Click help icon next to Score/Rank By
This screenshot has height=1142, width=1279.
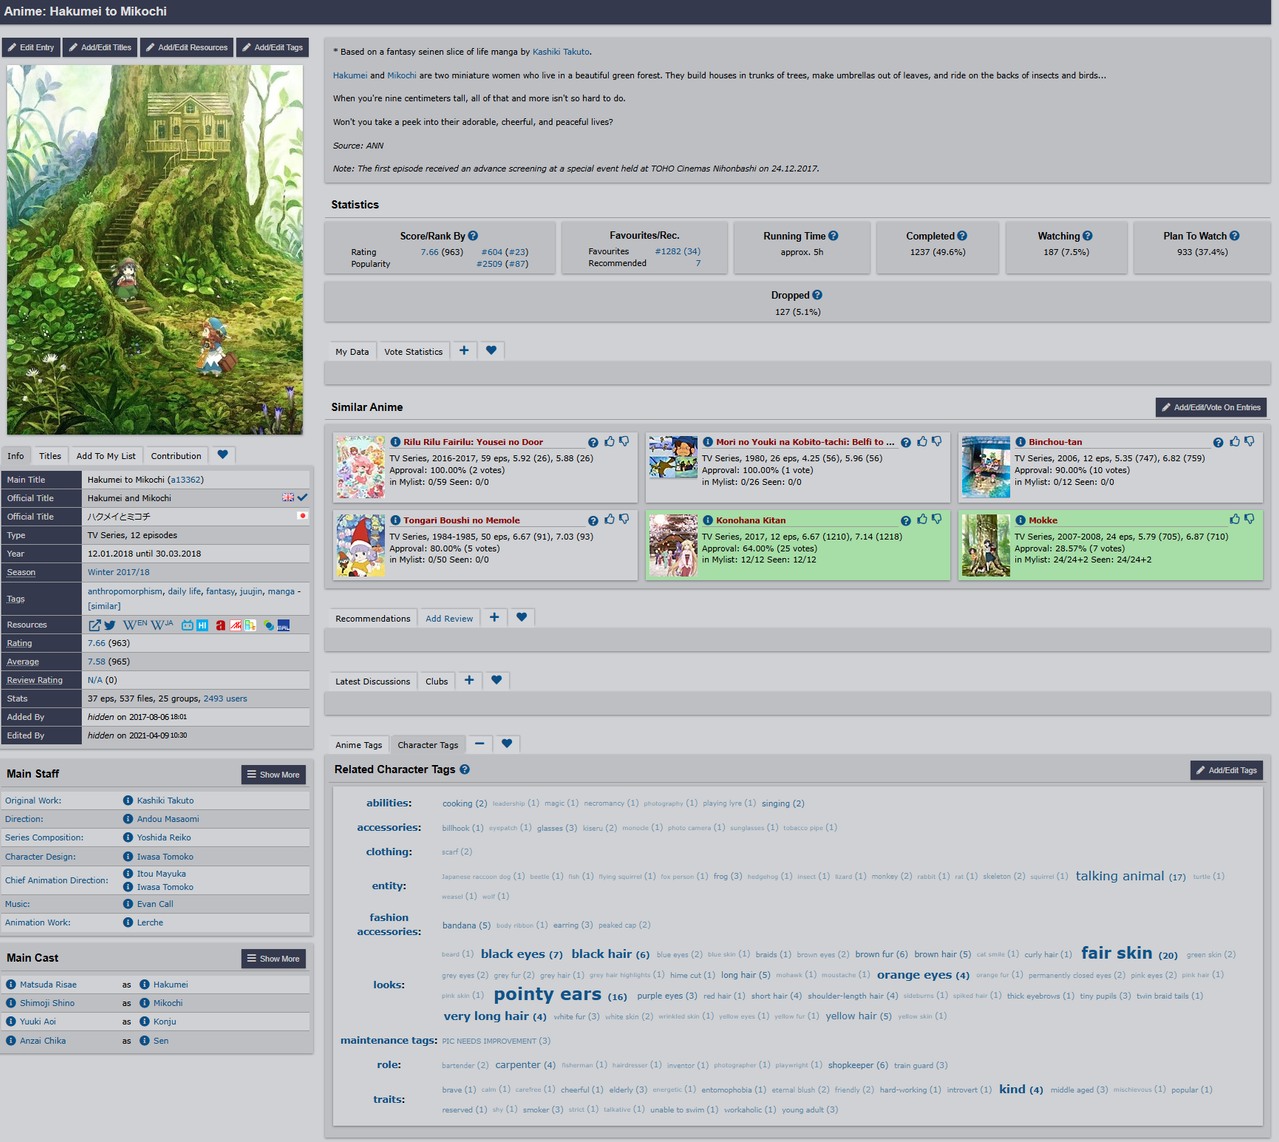473,236
